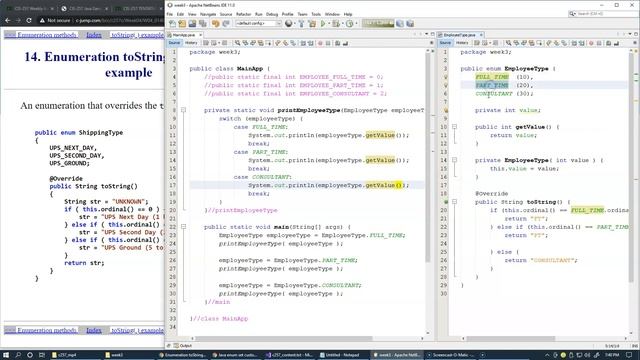Switch EmployeeType.java editor to History view
This screenshot has height=360, width=640.
(462, 43)
